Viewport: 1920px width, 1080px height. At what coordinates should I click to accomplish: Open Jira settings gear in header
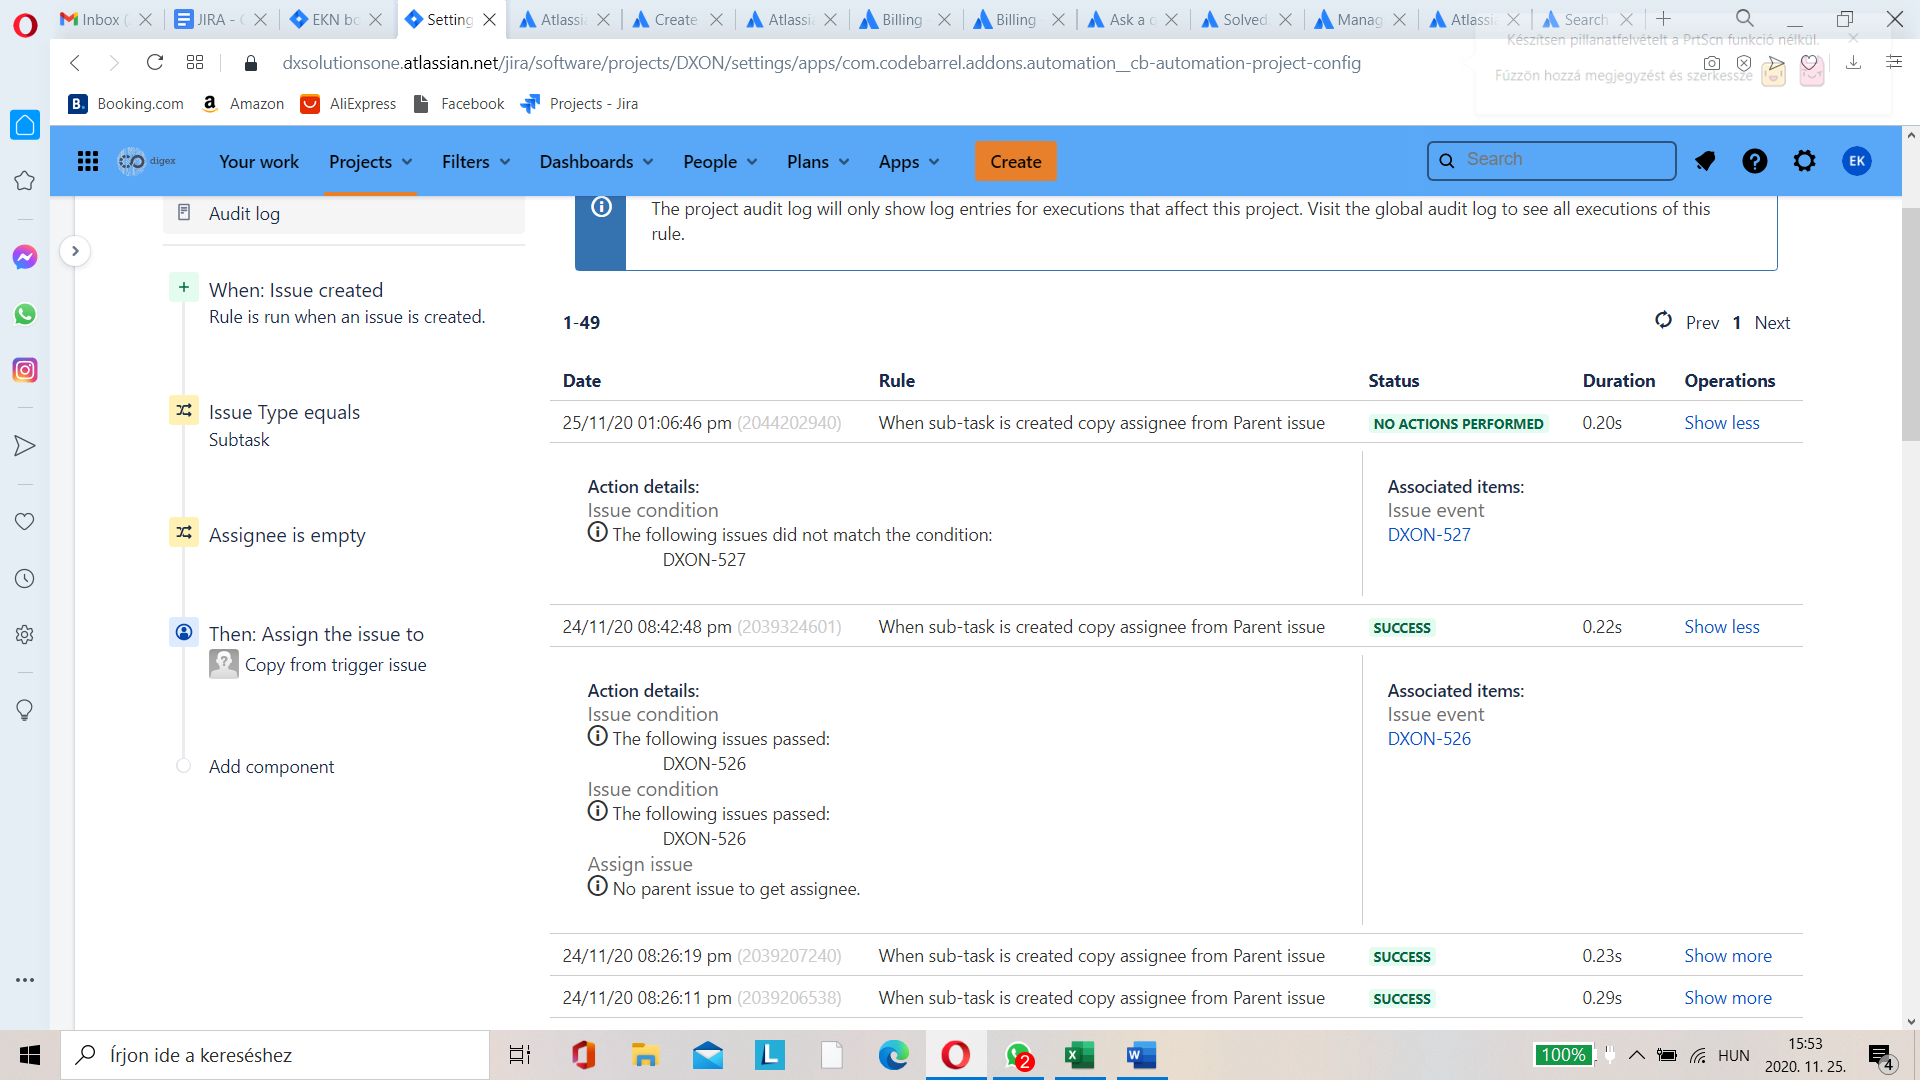click(x=1804, y=161)
